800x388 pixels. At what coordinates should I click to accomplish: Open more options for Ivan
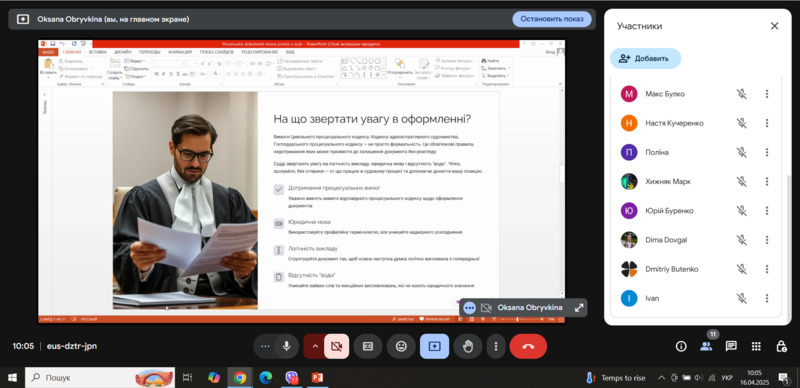[x=766, y=298]
